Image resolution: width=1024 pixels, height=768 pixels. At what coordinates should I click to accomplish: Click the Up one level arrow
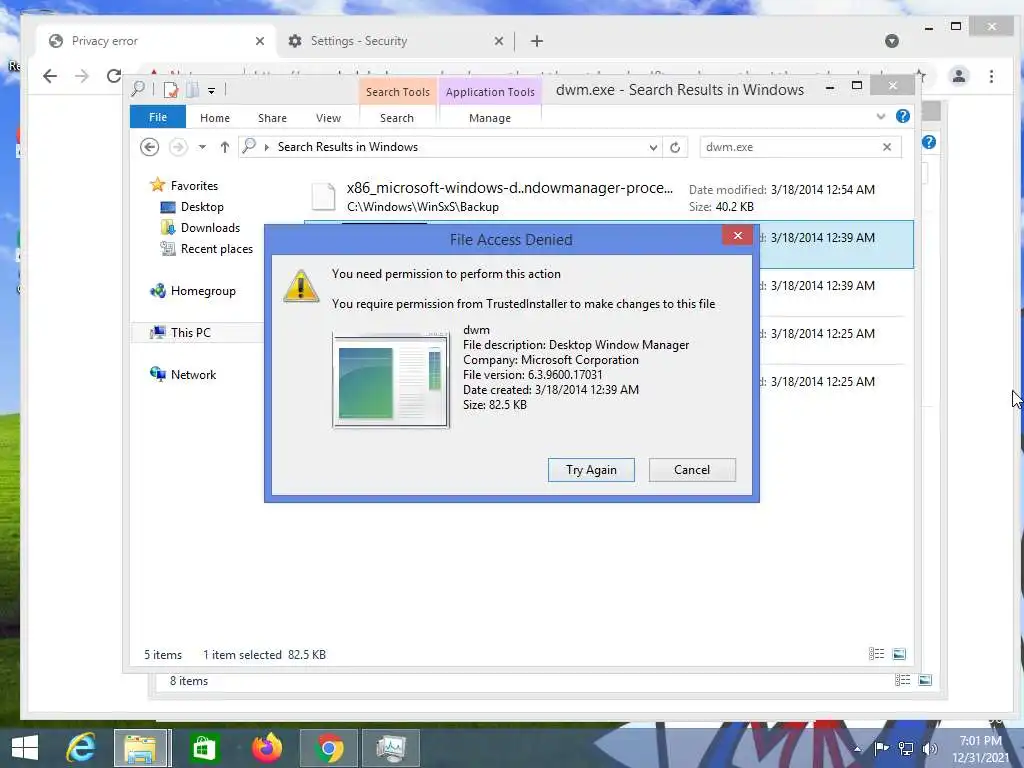tap(225, 147)
